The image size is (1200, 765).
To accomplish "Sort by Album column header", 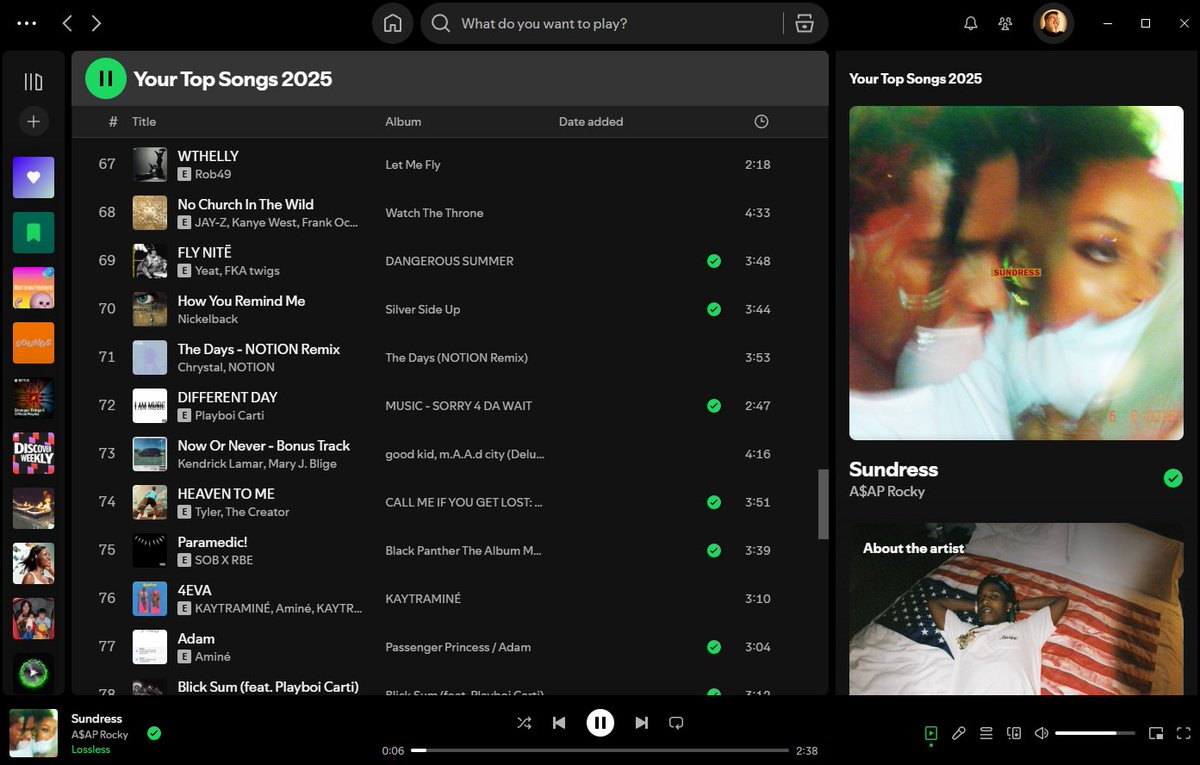I will click(x=403, y=122).
